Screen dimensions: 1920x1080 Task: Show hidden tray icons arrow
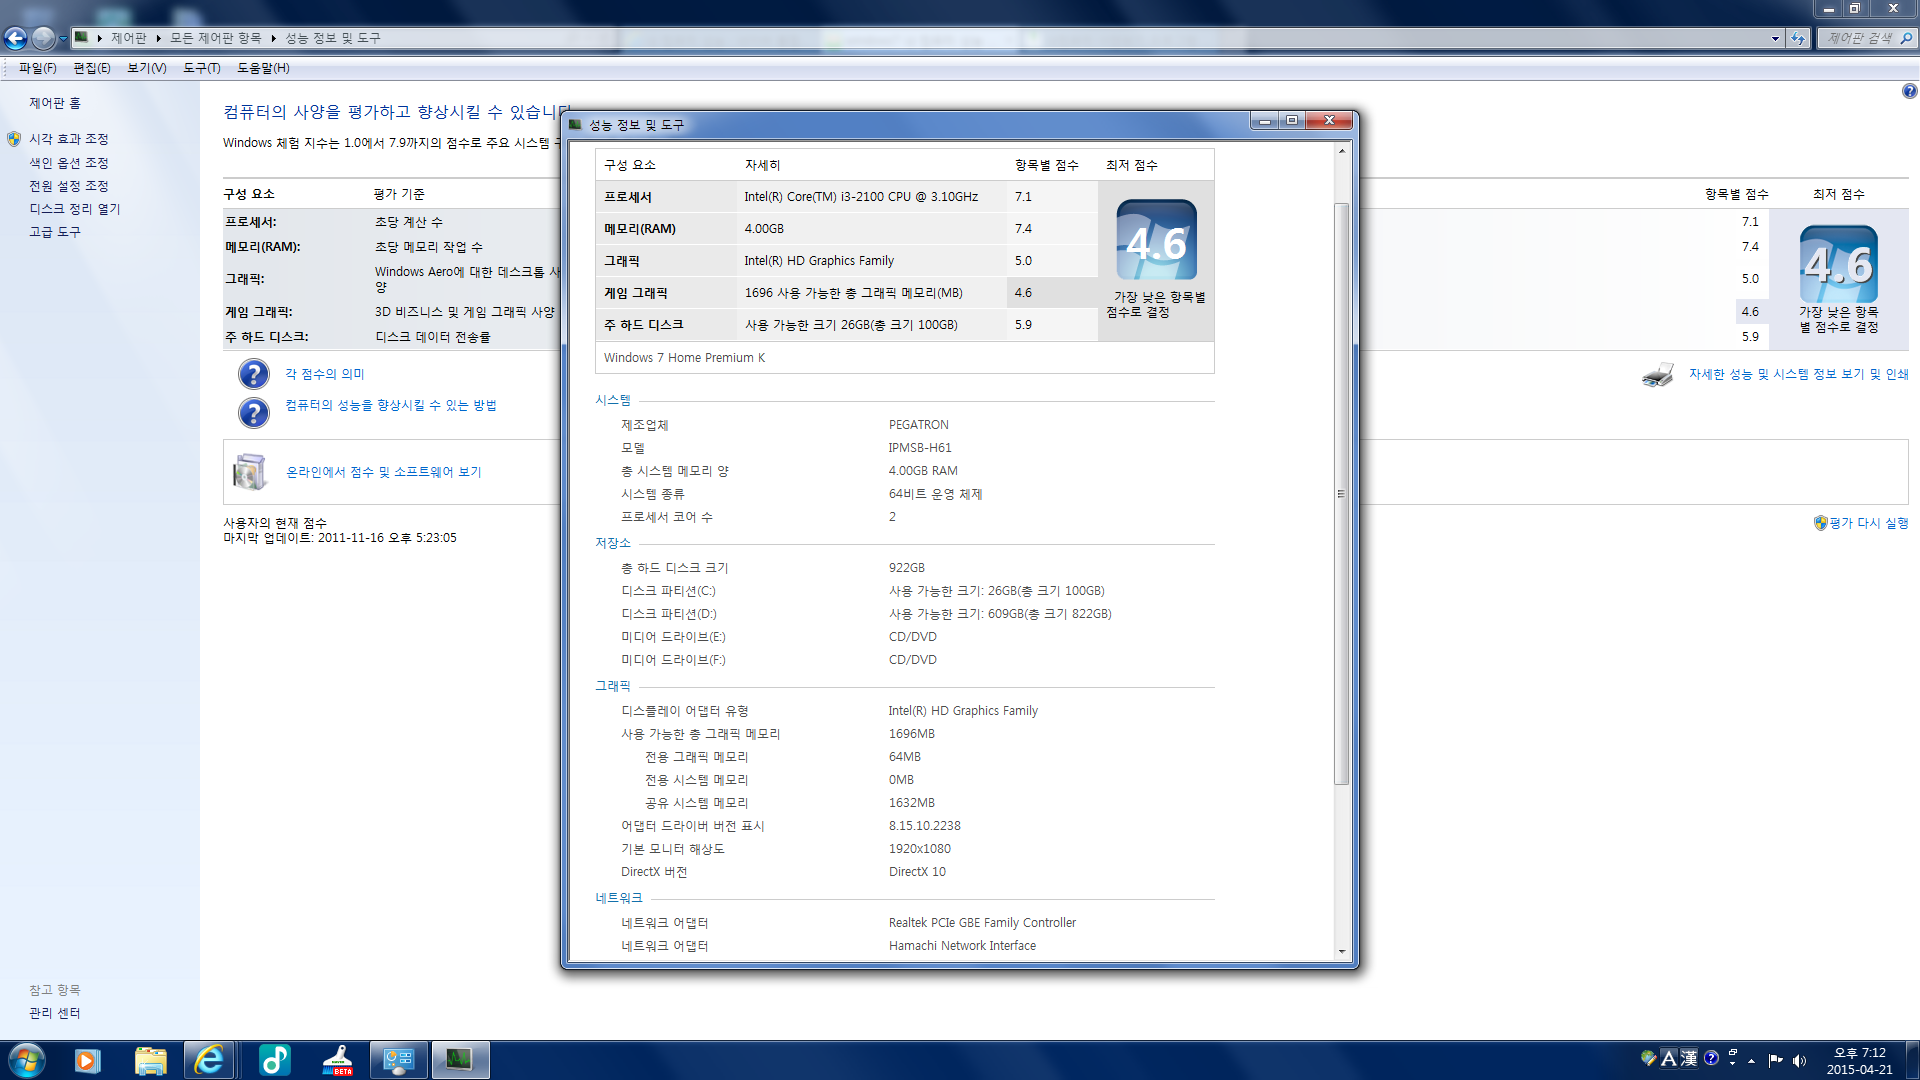pyautogui.click(x=1751, y=1060)
